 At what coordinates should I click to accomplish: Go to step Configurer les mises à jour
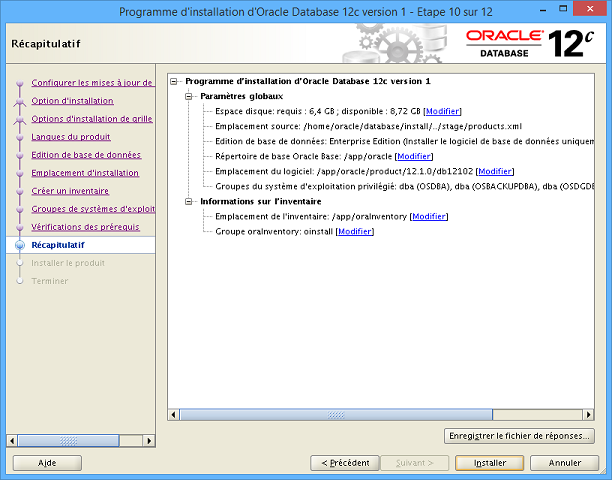tap(92, 83)
